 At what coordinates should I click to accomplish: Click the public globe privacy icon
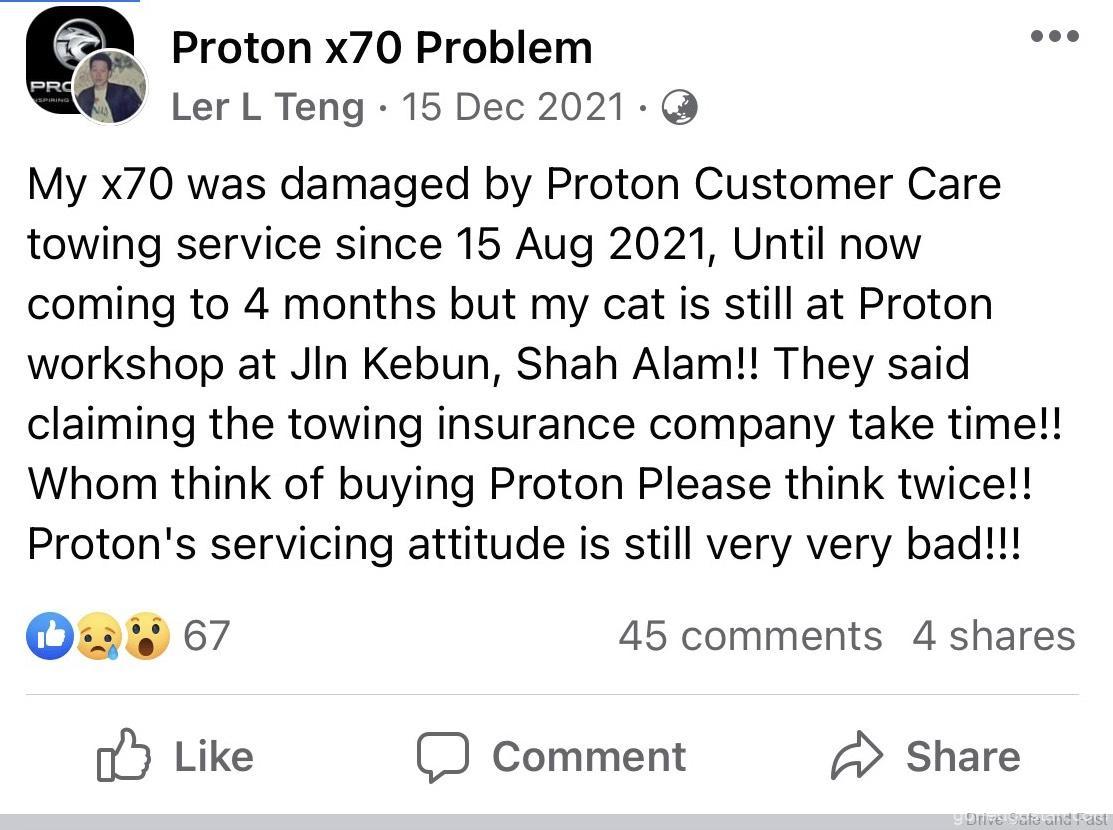pyautogui.click(x=680, y=106)
